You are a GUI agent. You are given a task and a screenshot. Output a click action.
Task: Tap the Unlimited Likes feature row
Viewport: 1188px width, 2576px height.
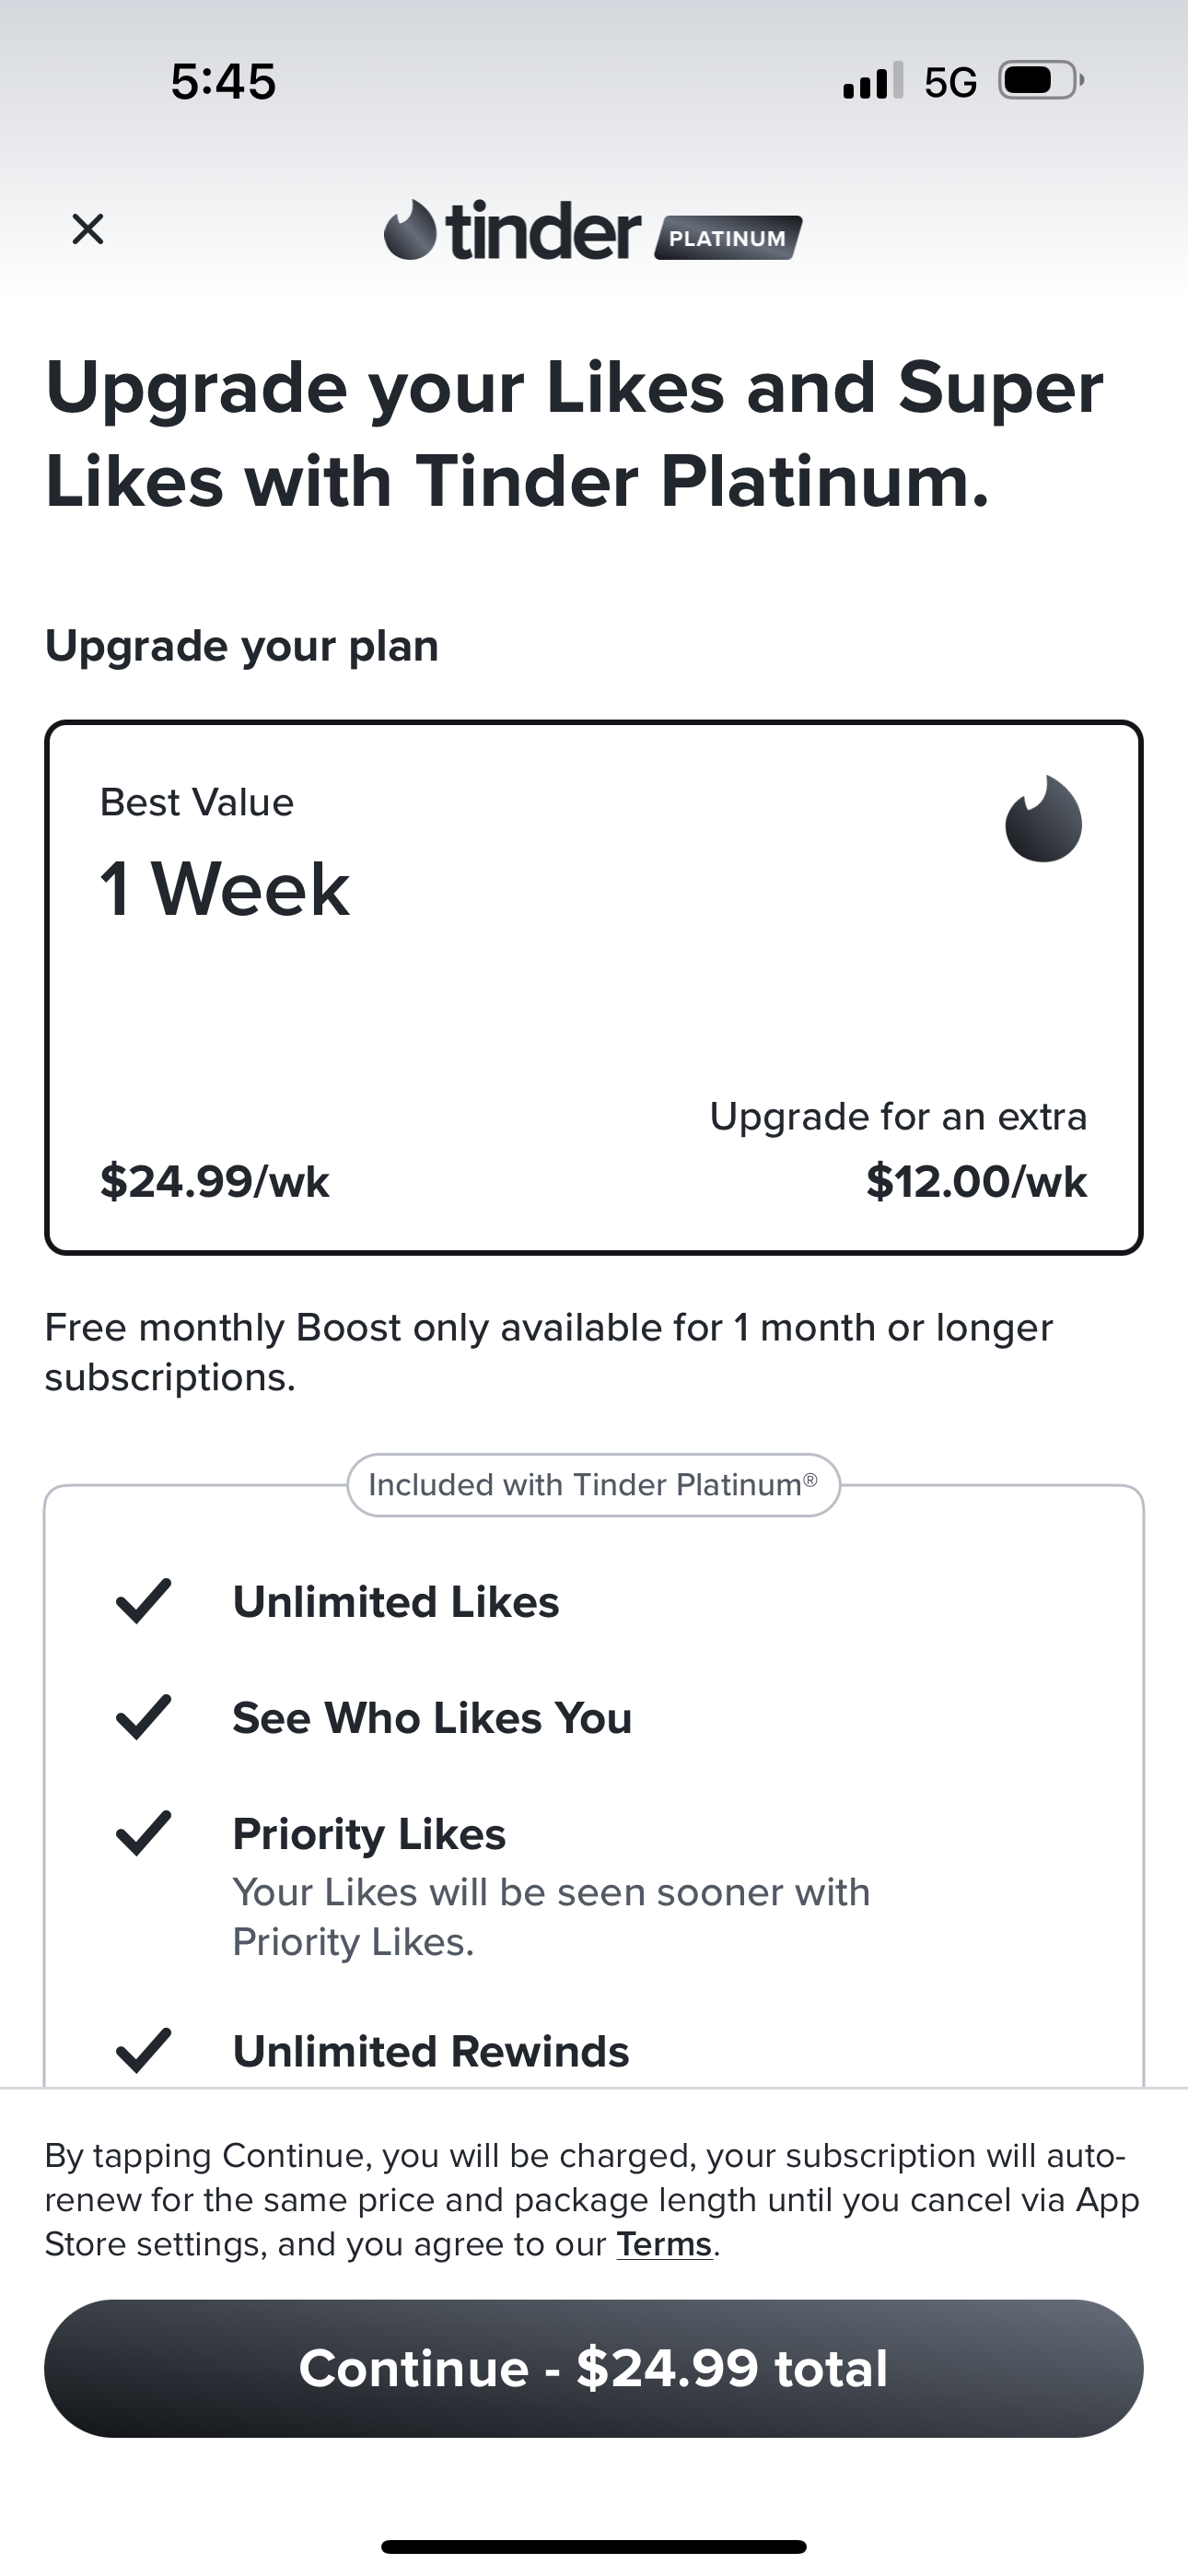click(396, 1602)
